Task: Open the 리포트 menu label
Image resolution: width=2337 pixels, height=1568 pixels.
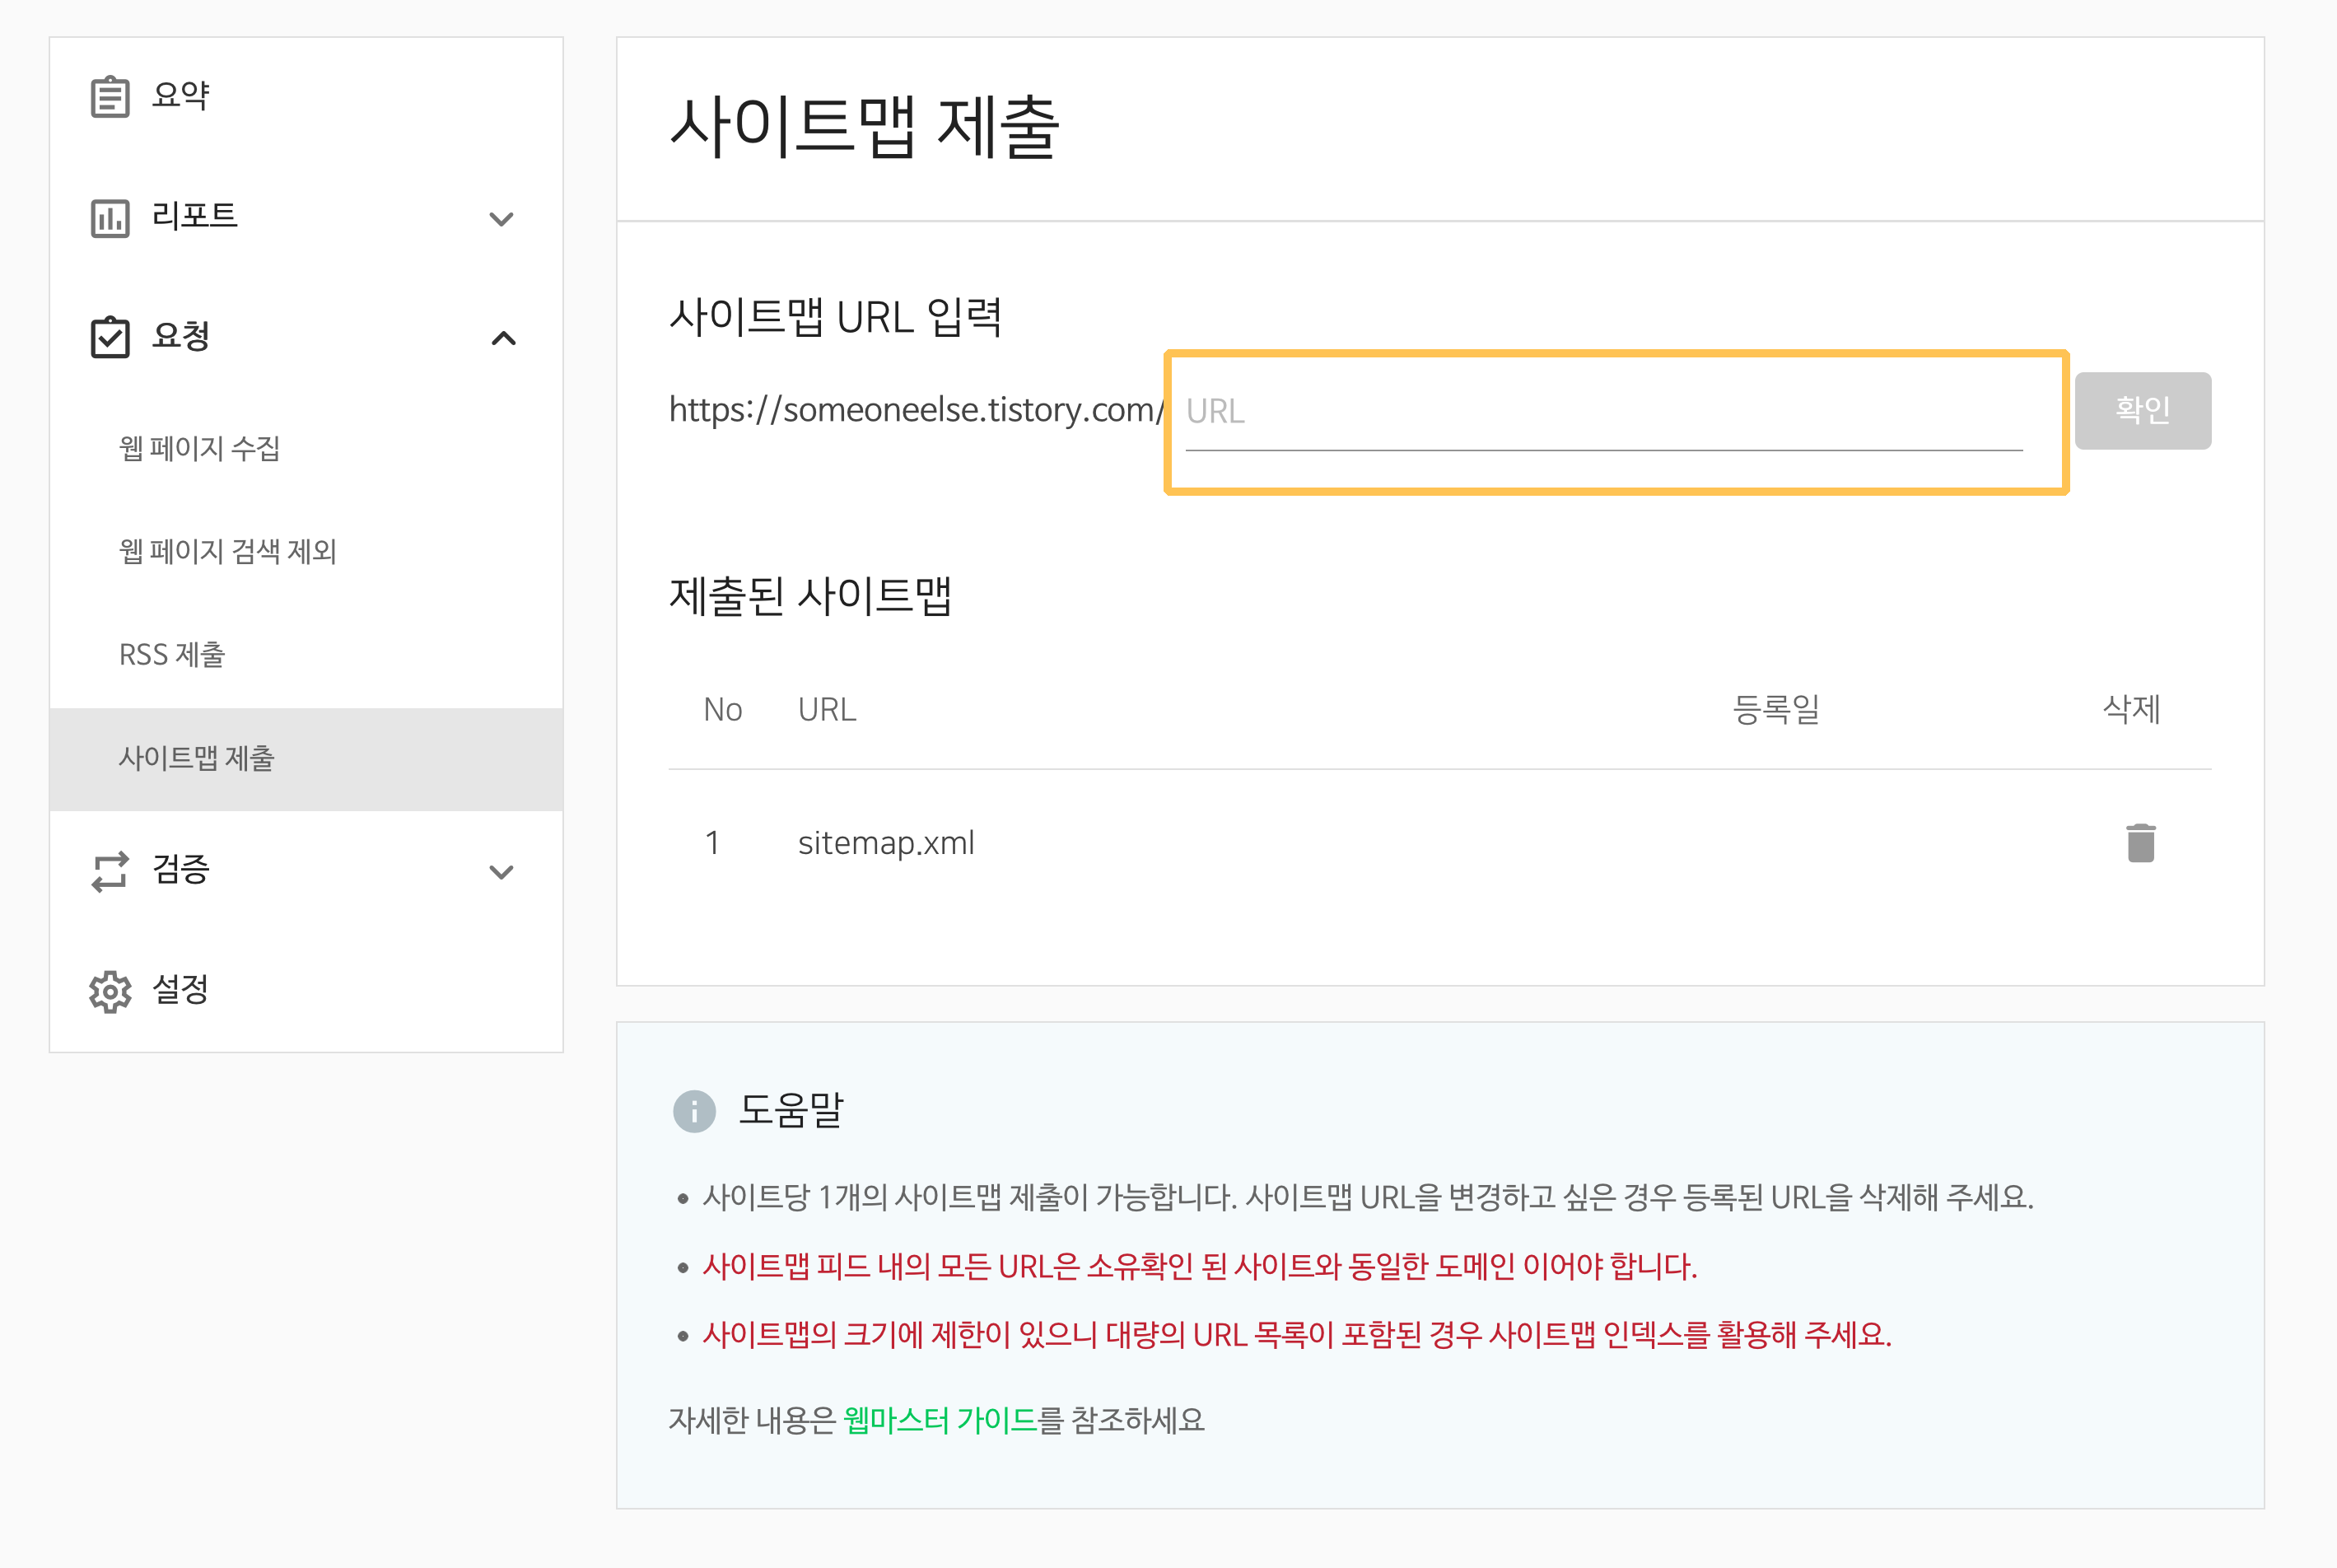Action: [194, 216]
